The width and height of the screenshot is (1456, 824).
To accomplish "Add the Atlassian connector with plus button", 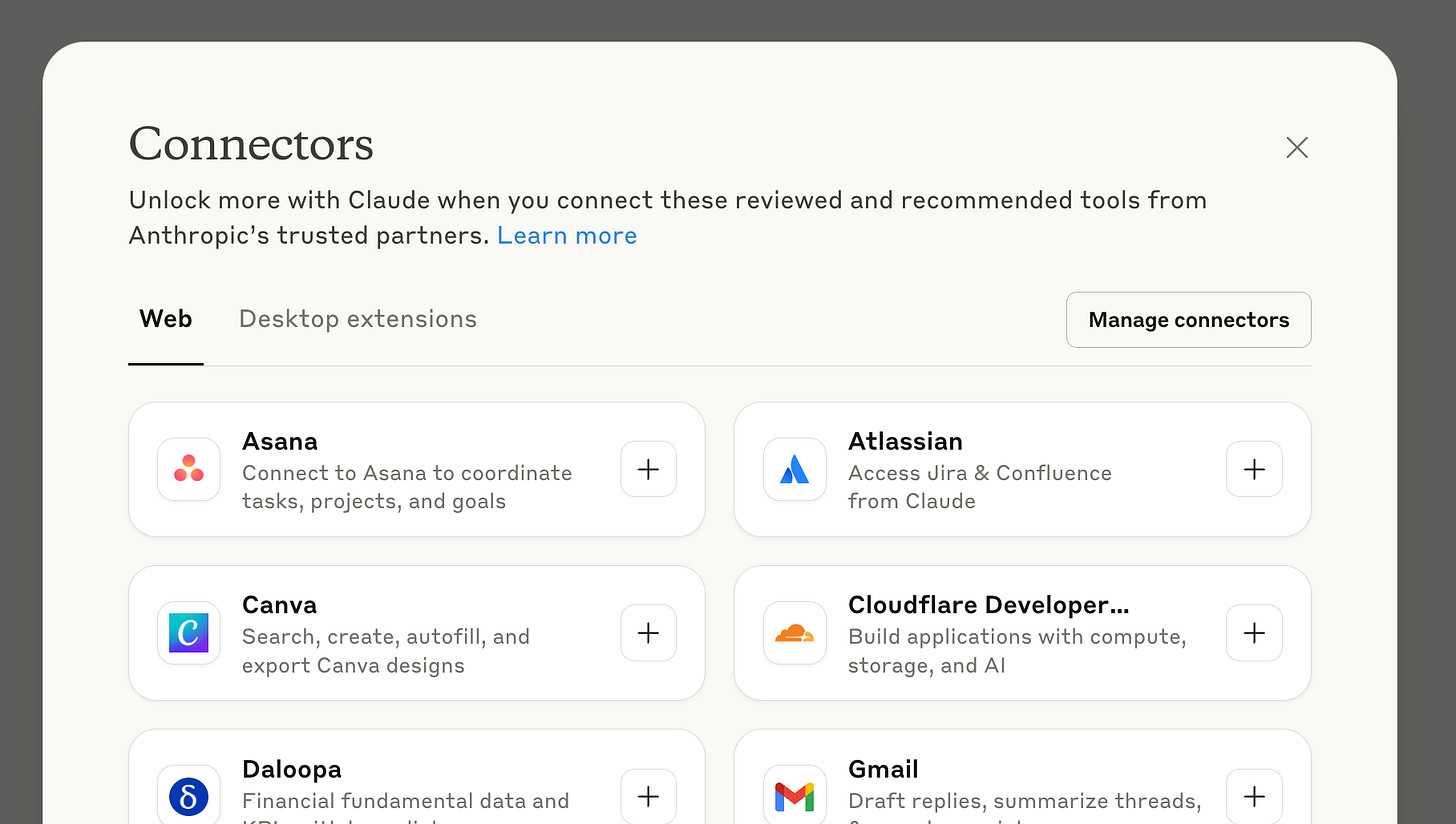I will tap(1255, 469).
